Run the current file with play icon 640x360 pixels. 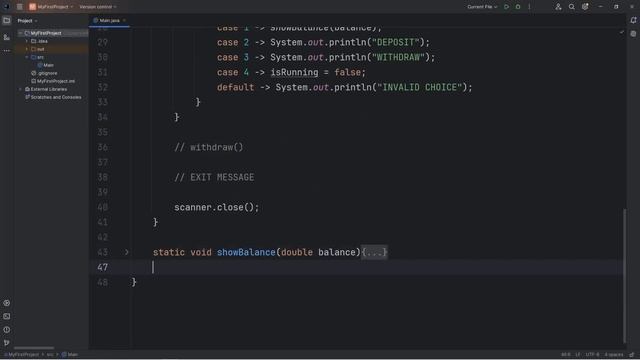507,7
